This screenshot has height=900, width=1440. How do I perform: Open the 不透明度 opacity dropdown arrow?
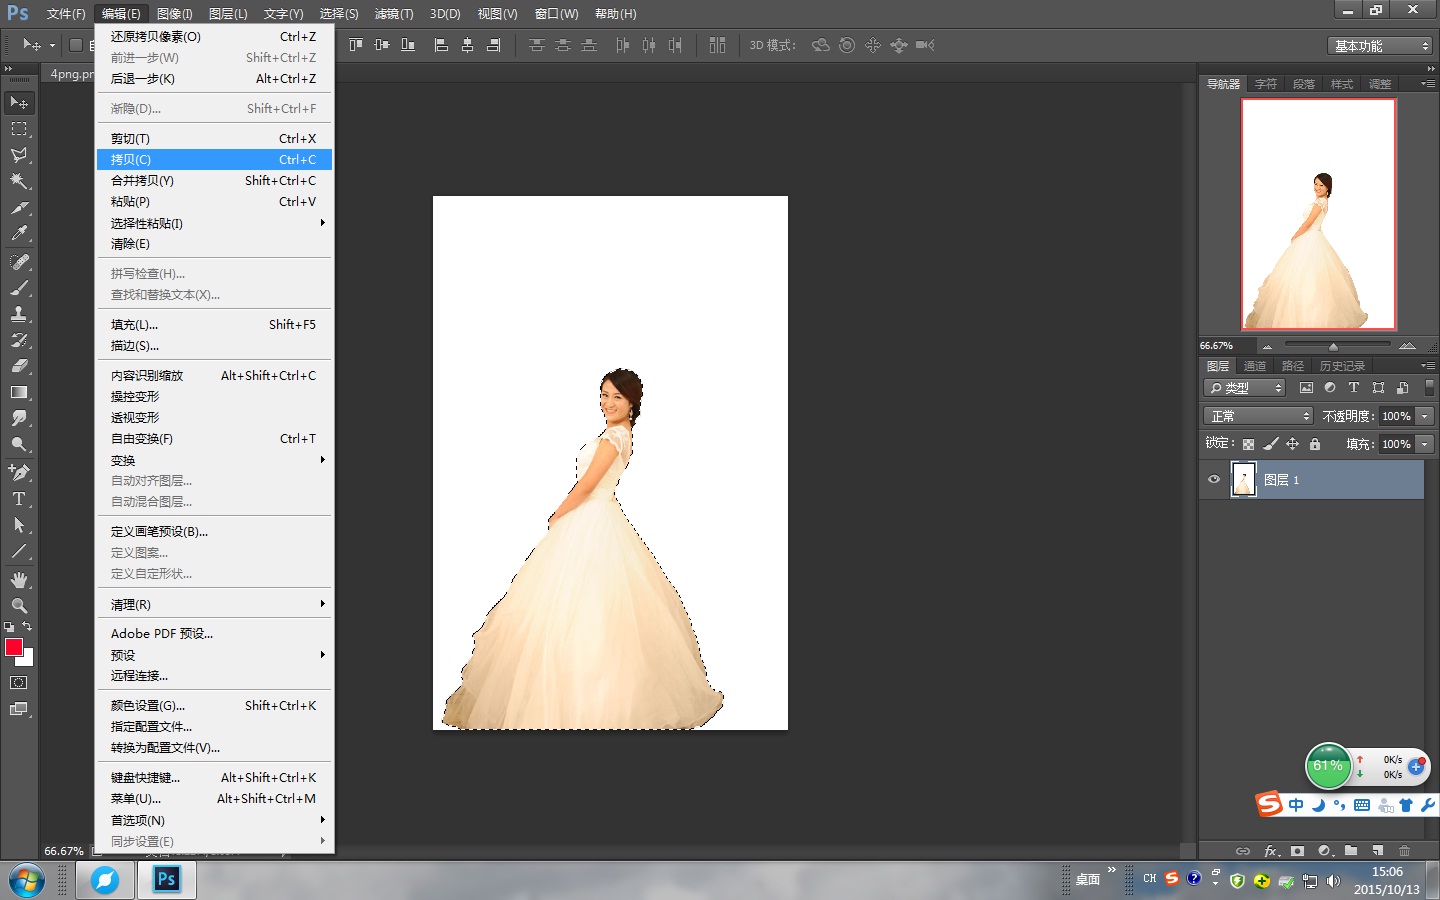coord(1425,416)
